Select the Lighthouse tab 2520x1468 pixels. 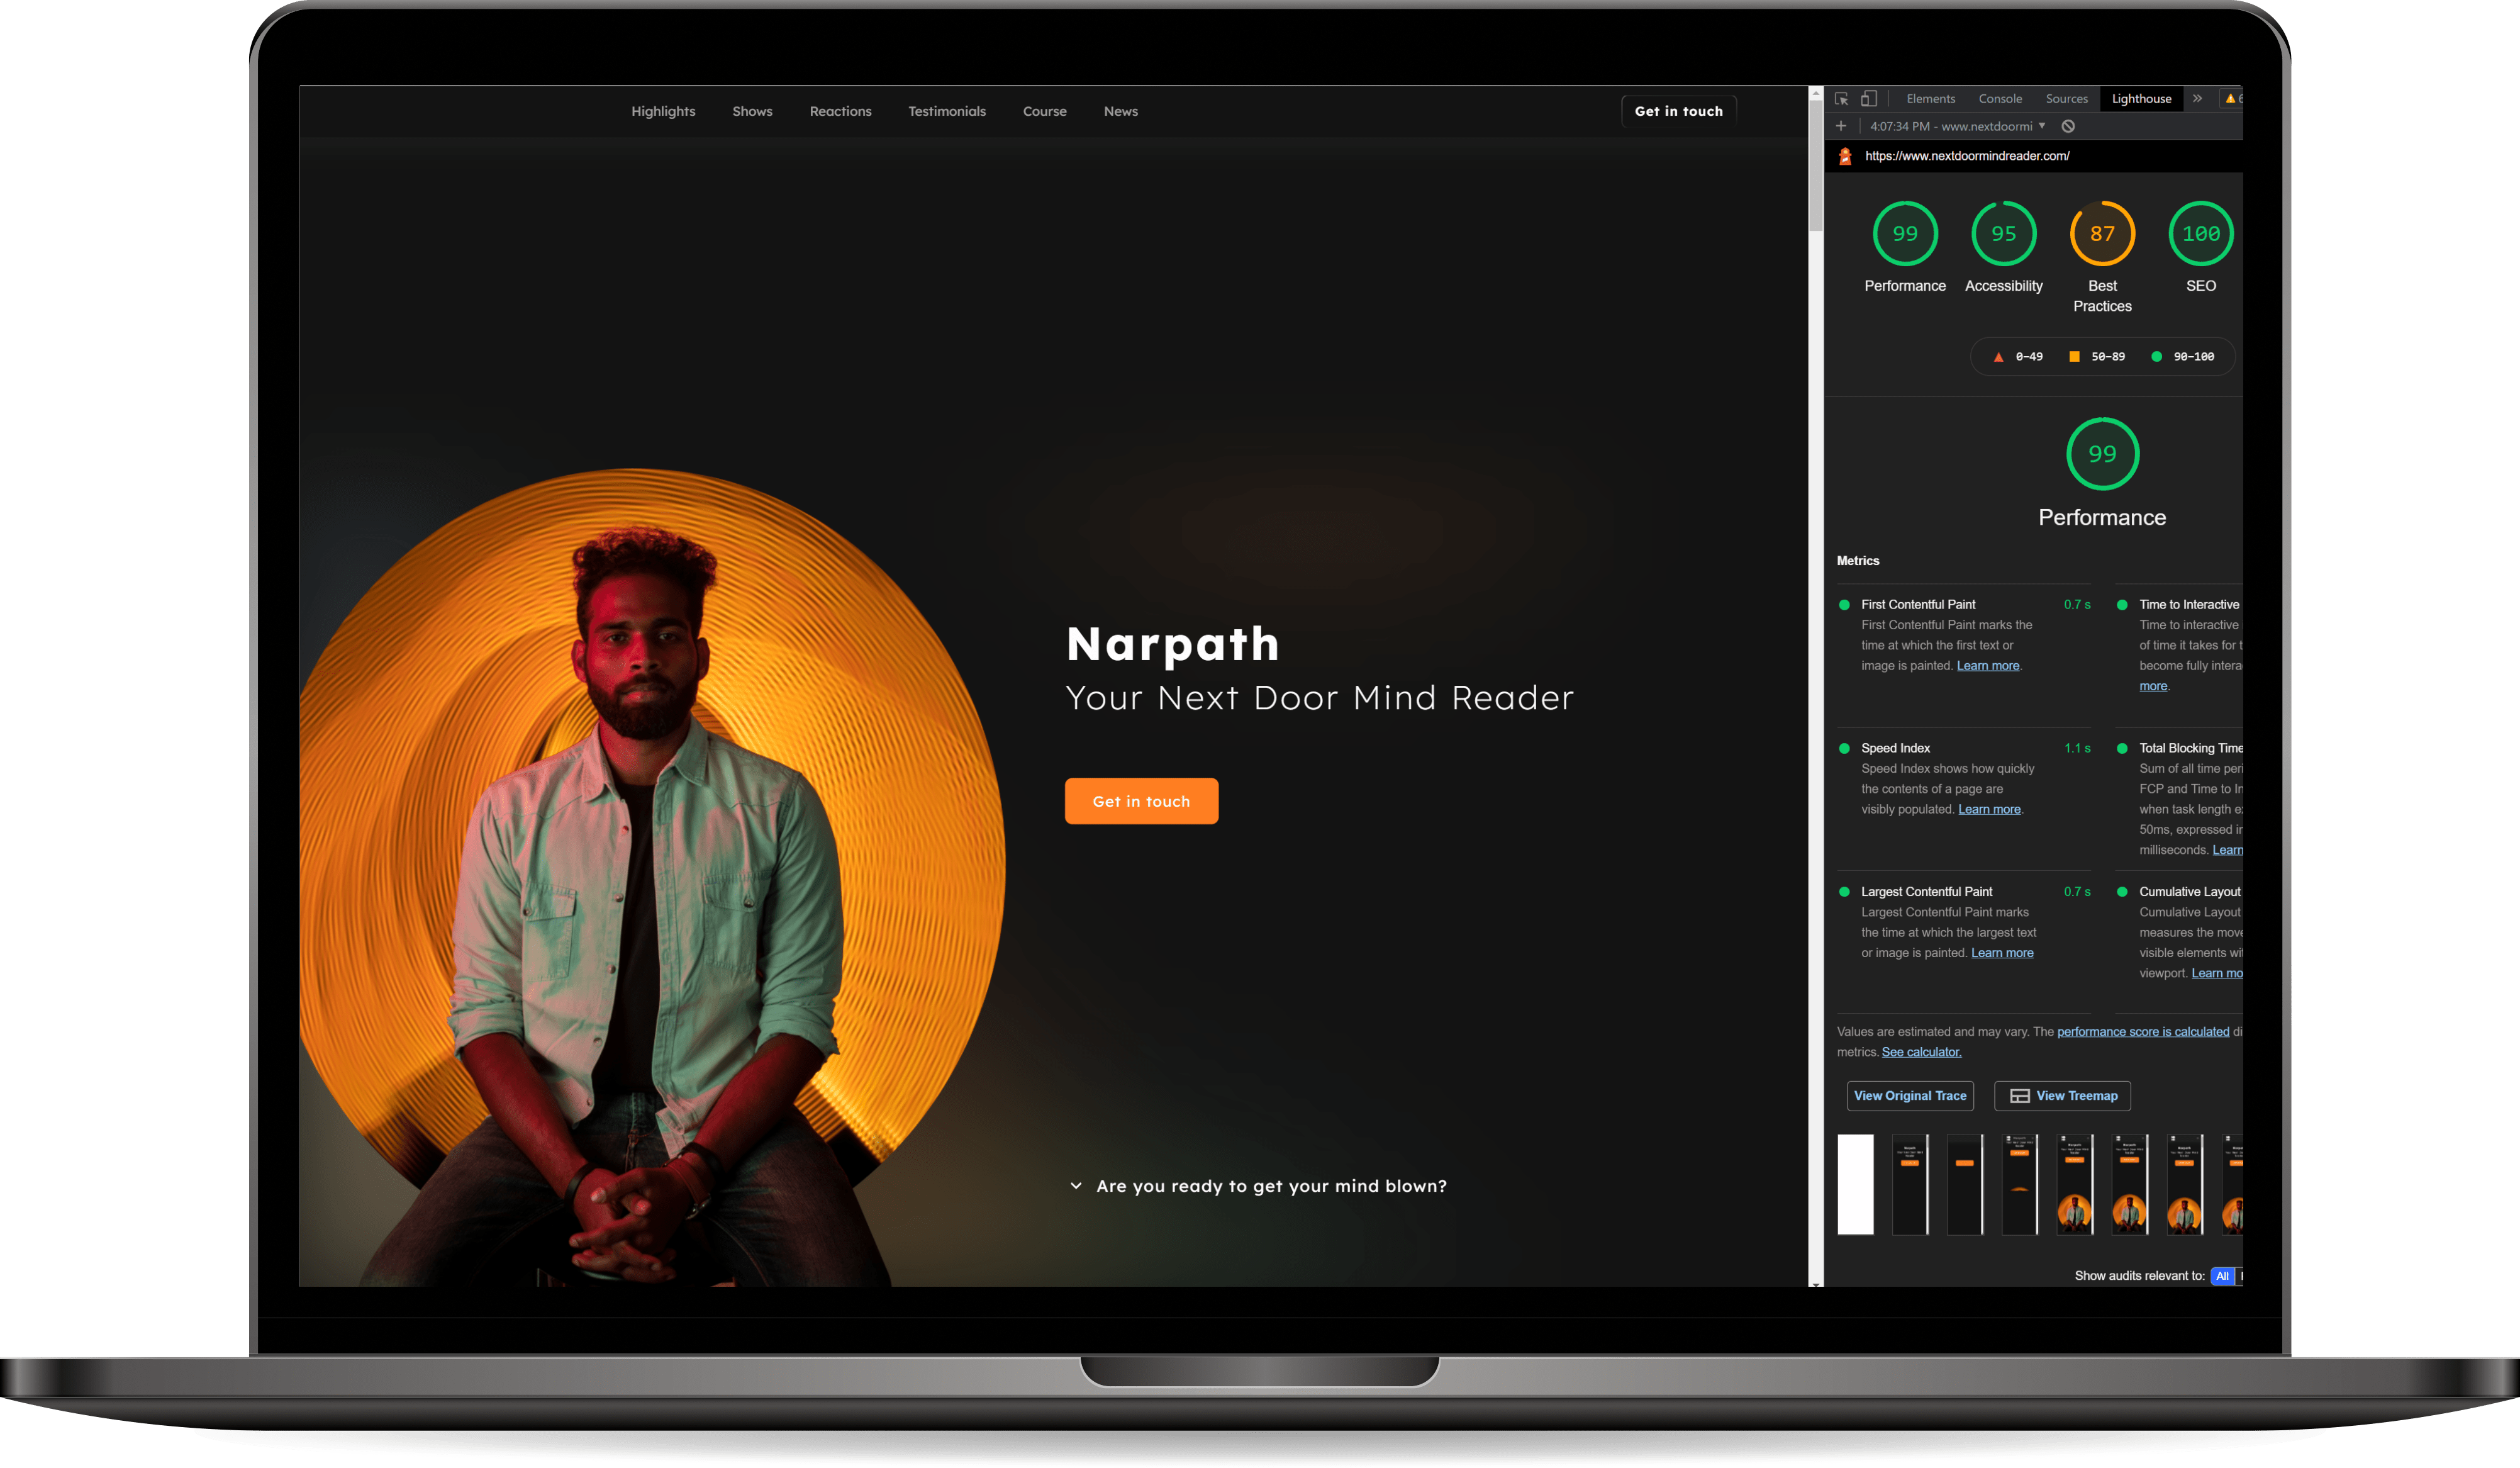[2141, 99]
